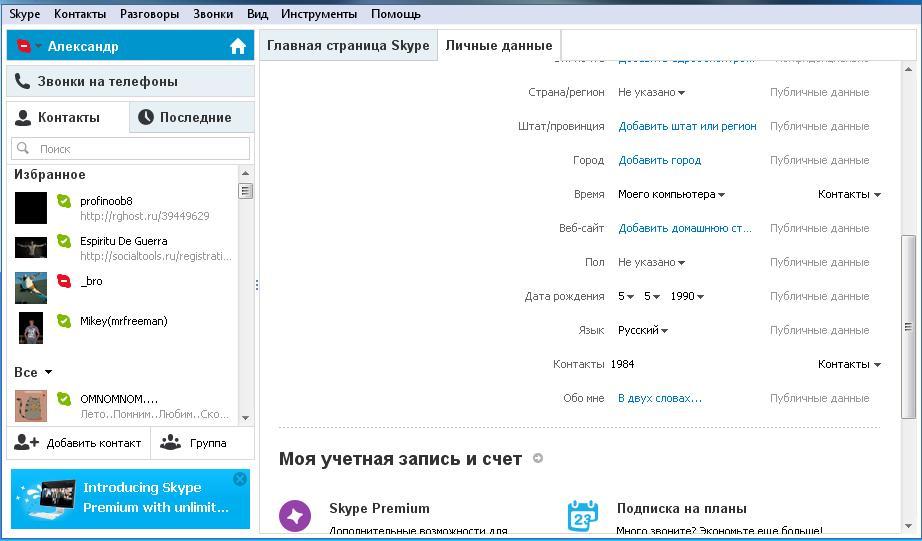
Task: Click profile pane scroll down arrow
Action: 908,526
